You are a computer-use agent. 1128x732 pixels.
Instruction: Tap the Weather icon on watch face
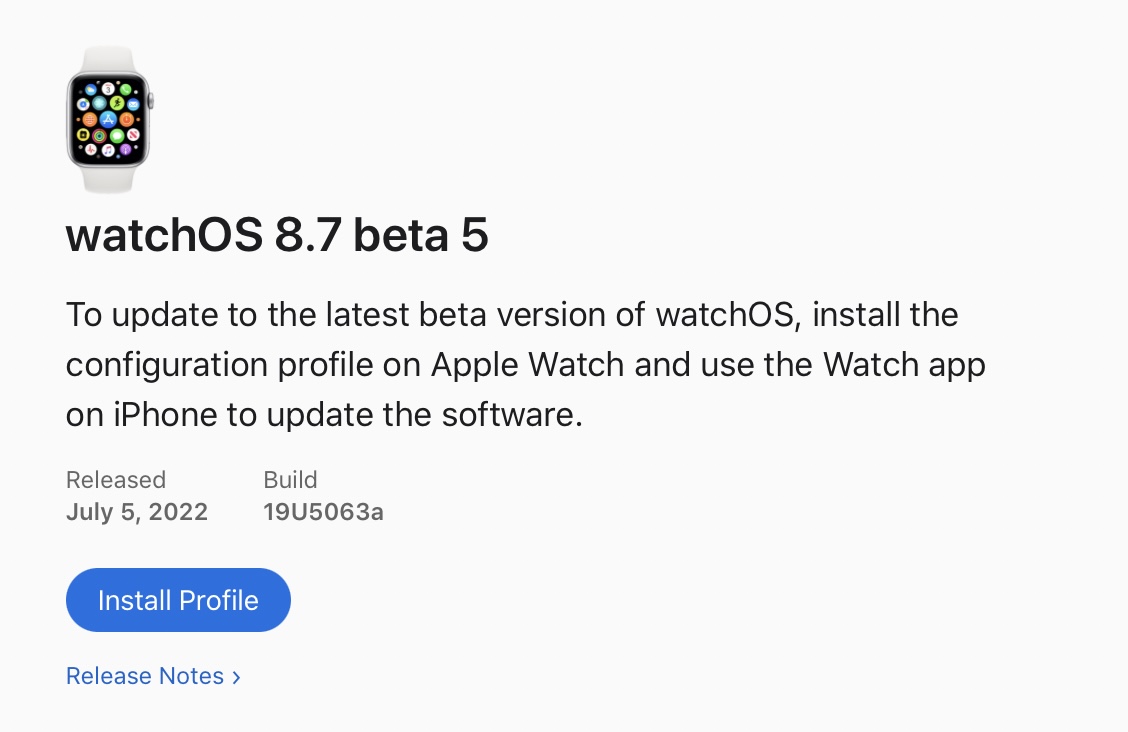click(x=91, y=90)
